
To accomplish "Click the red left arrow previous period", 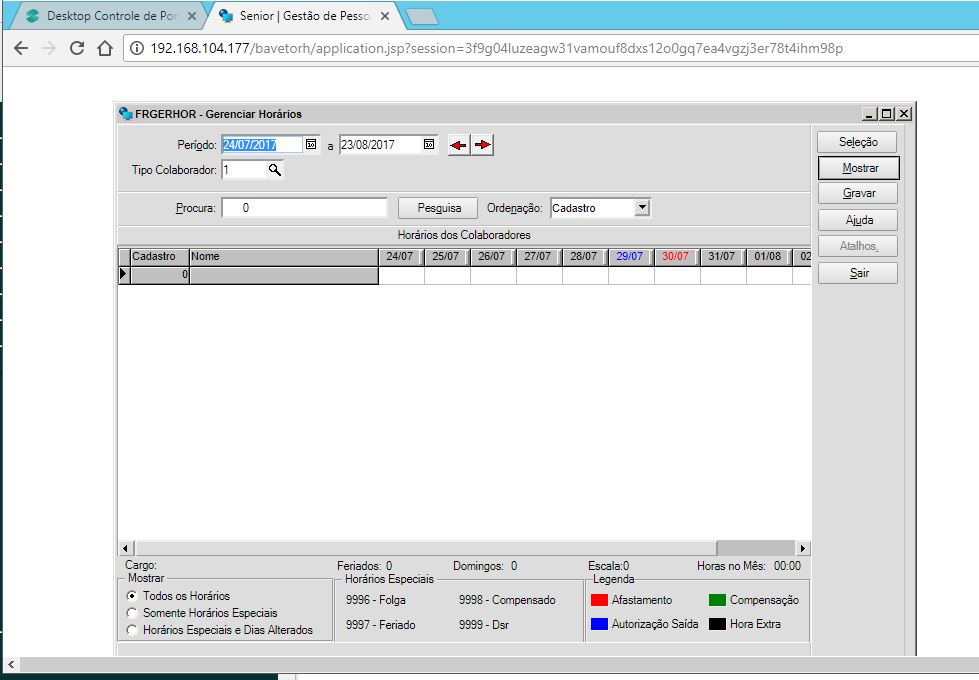I will coord(458,145).
